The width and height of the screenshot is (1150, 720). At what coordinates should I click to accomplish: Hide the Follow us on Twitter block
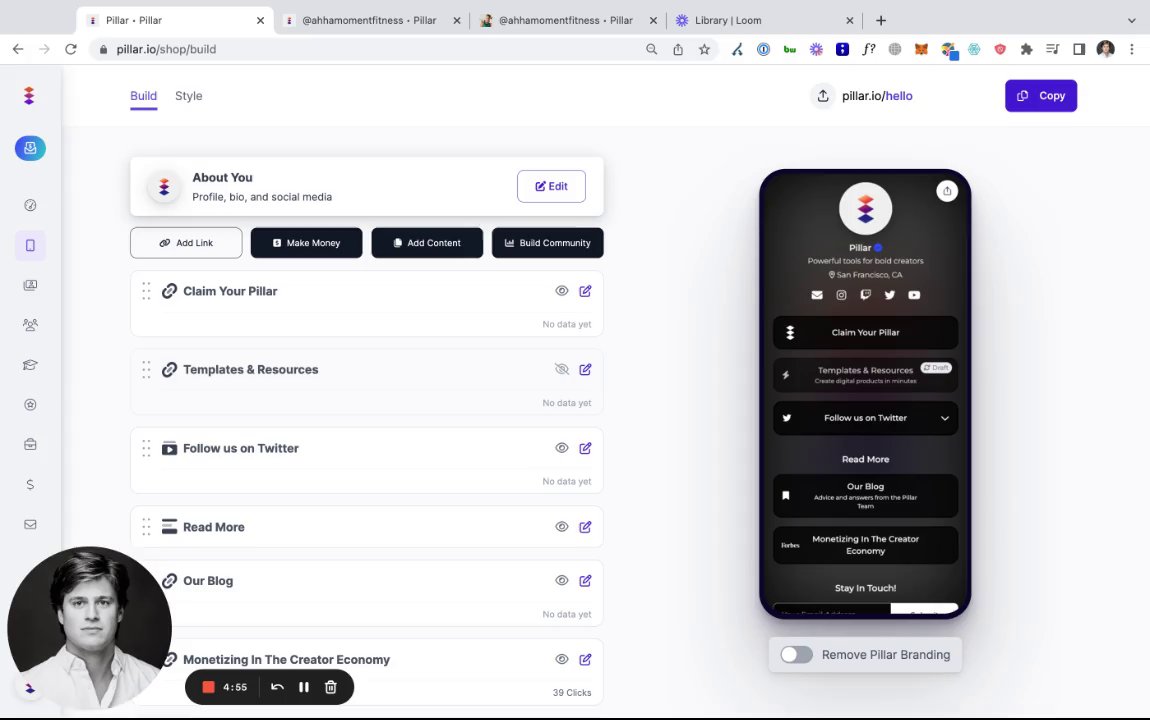562,448
